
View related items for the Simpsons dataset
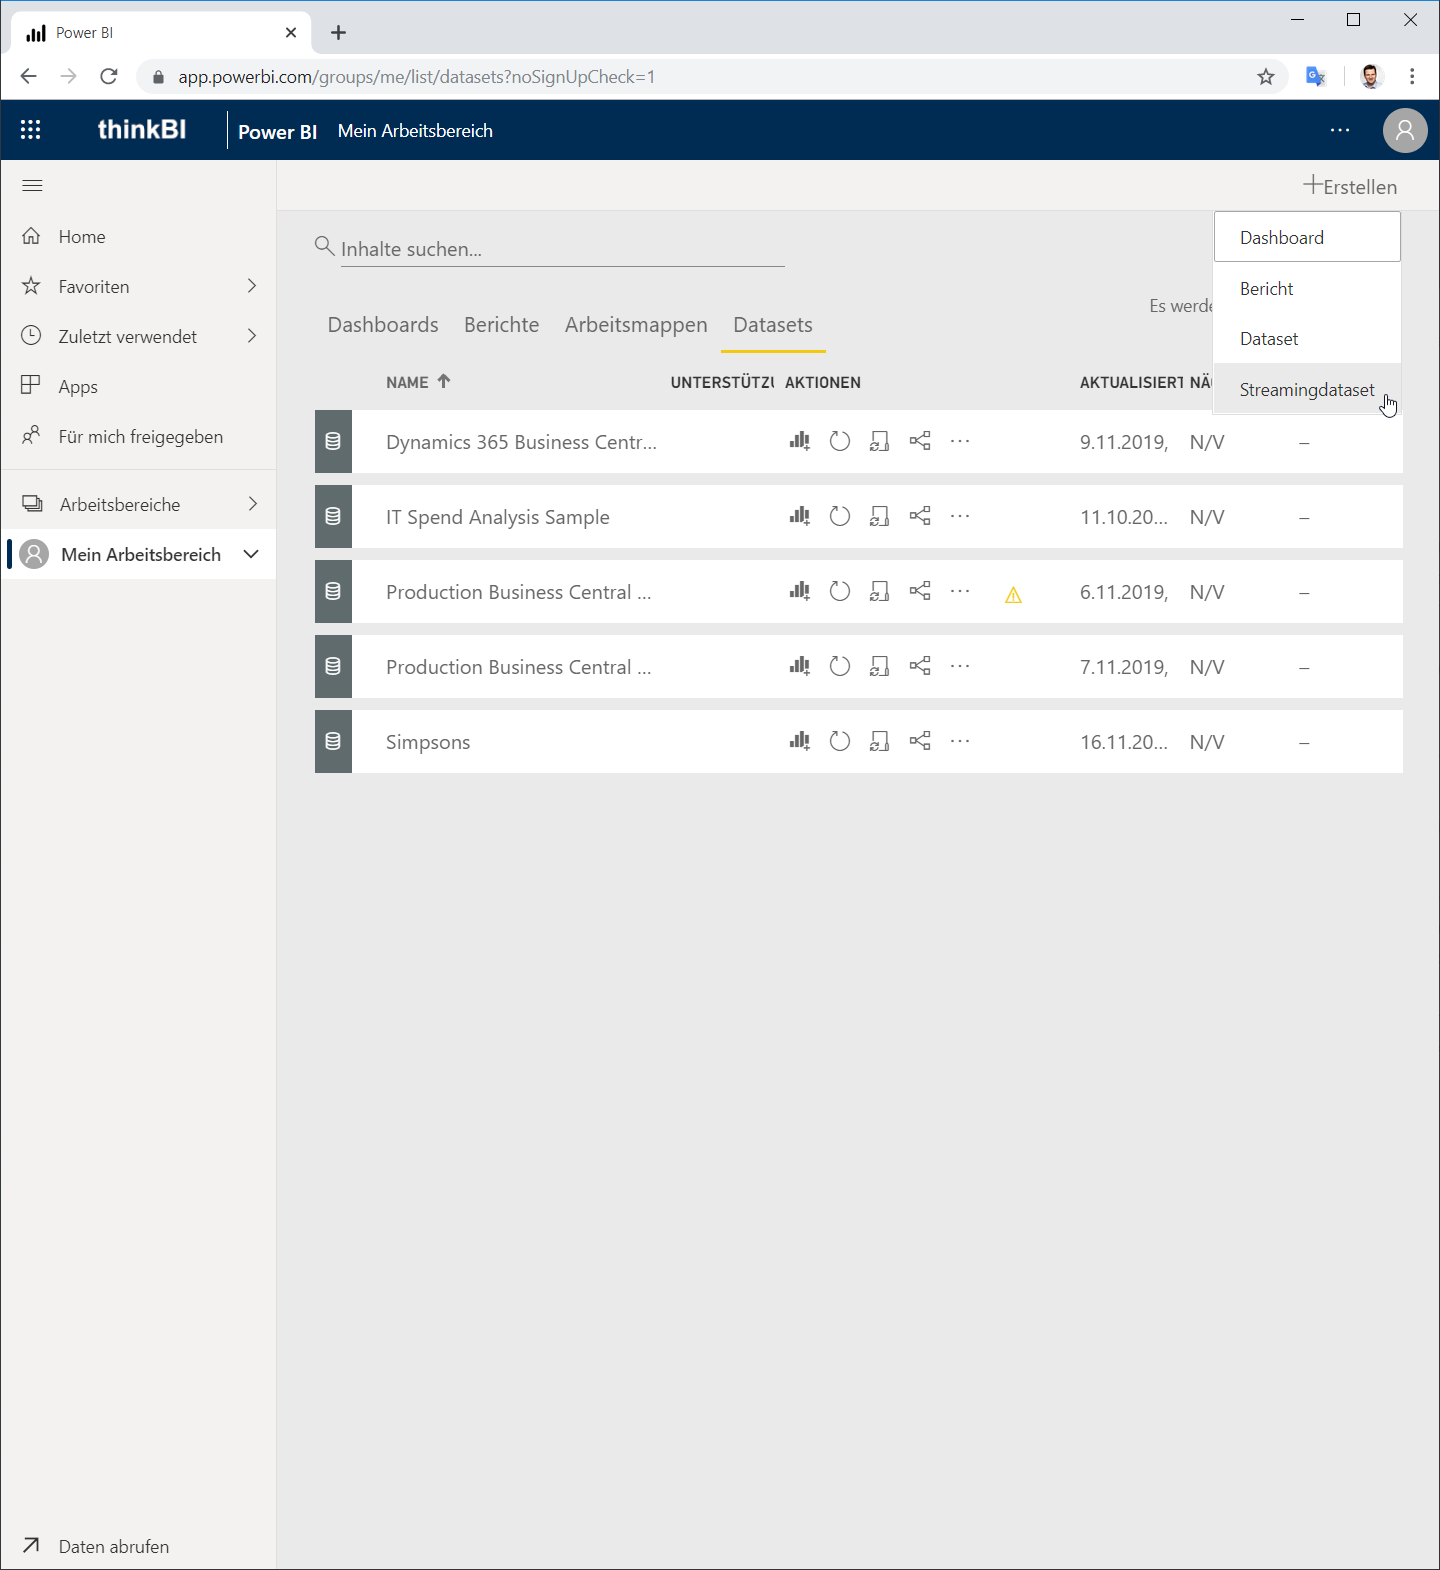[x=920, y=741]
